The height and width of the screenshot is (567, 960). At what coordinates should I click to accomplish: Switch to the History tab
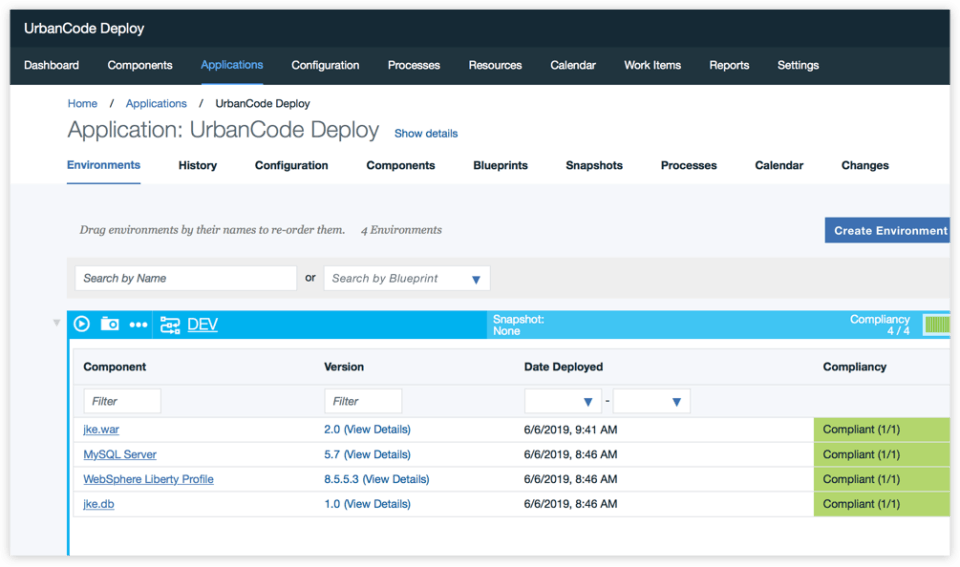click(x=198, y=165)
